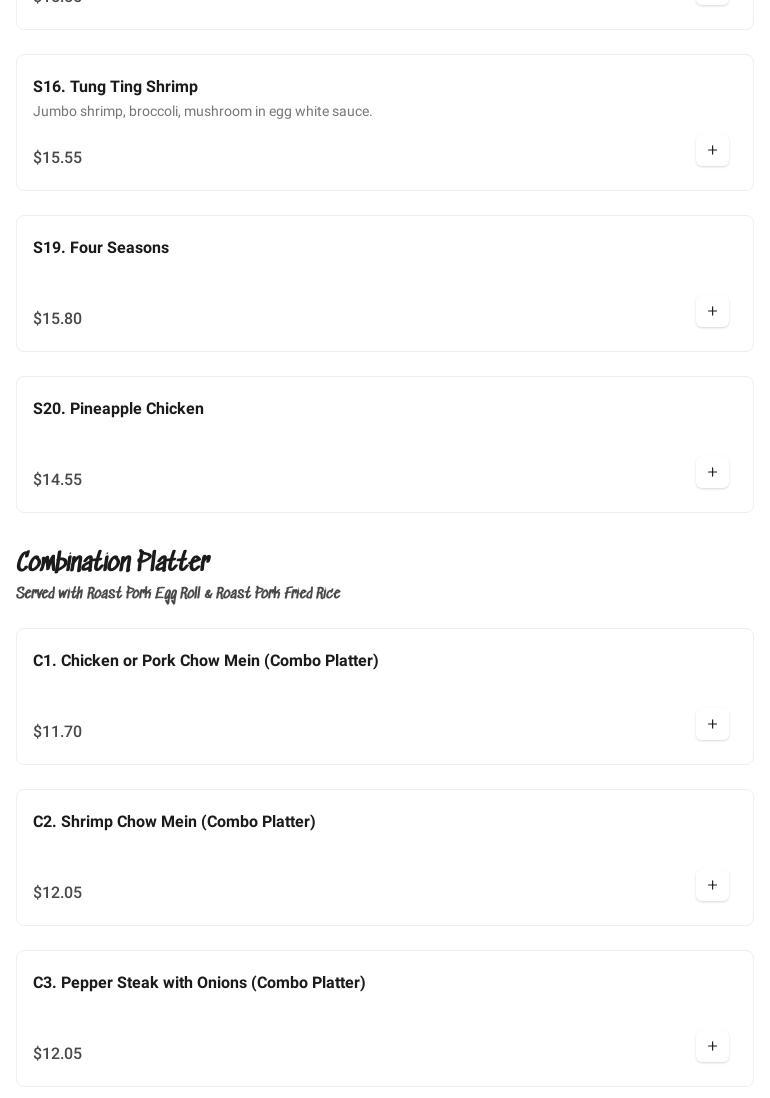Click the Served with Roast Pork Egg Roll subtitle
This screenshot has width=770, height=1098.
coord(178,594)
